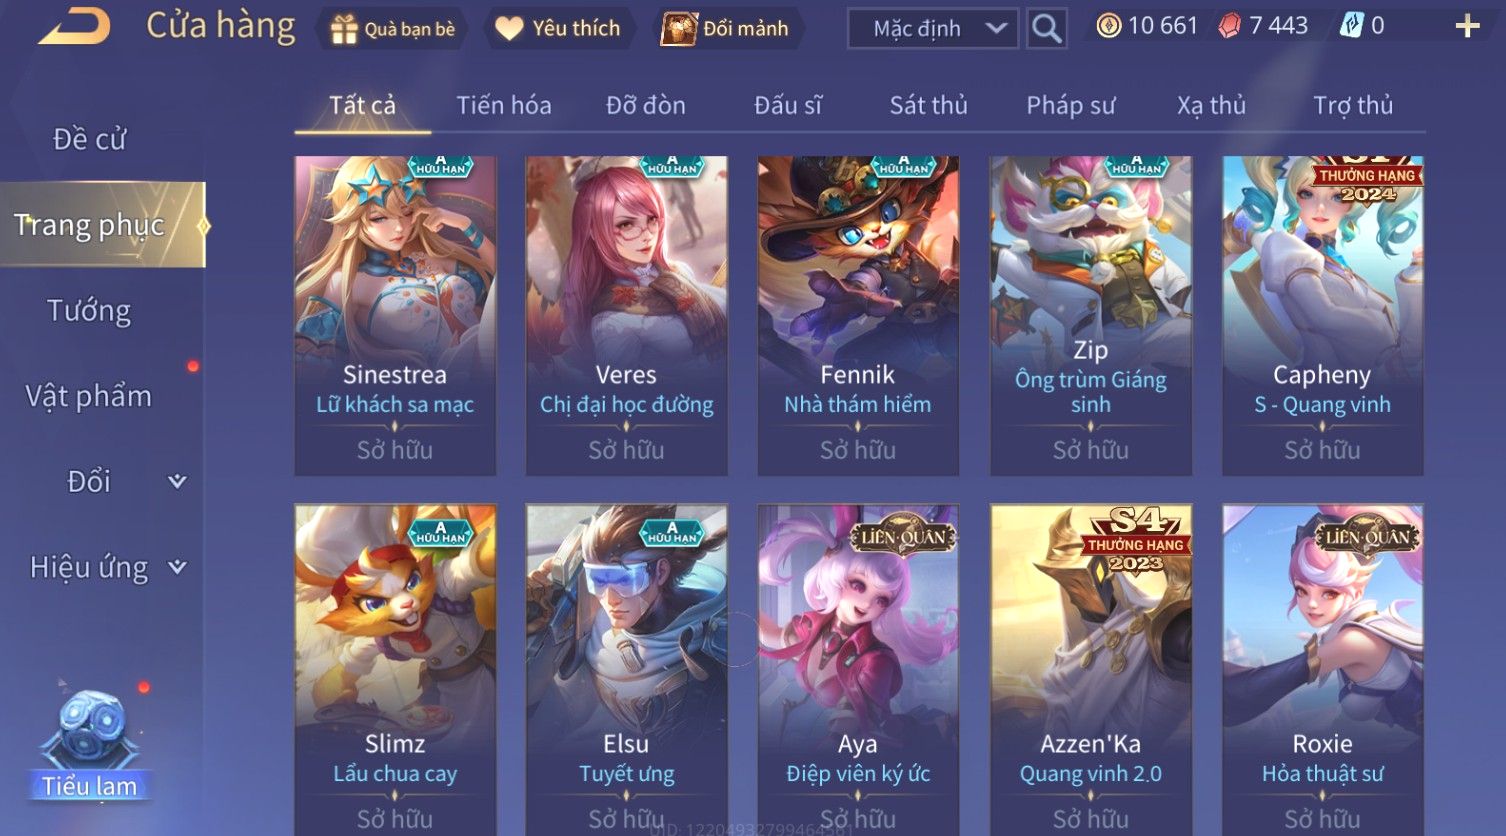This screenshot has width=1506, height=836.
Task: Switch to the Sát thủ tab
Action: click(x=928, y=105)
